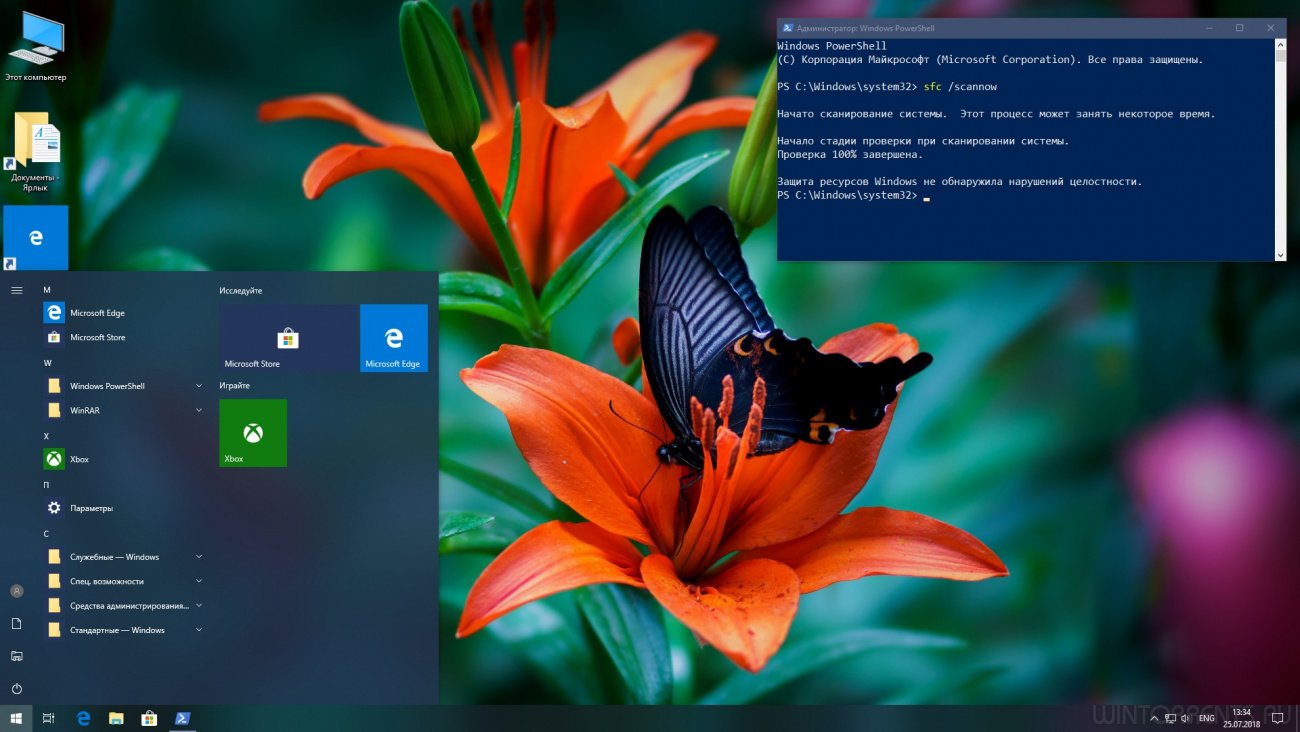This screenshot has width=1300, height=732.
Task: Click the Администратор: Windows PowerShell title text
Action: pos(866,28)
